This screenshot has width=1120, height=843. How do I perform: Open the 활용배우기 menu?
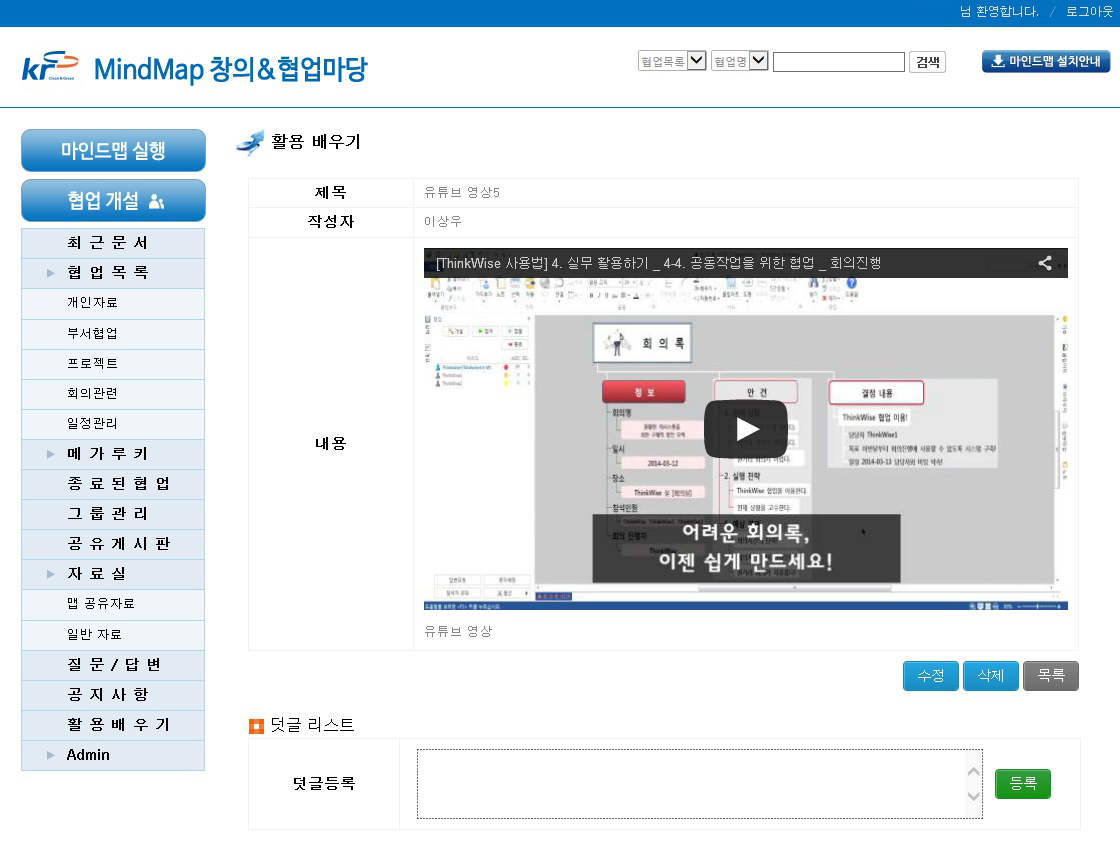coord(113,724)
